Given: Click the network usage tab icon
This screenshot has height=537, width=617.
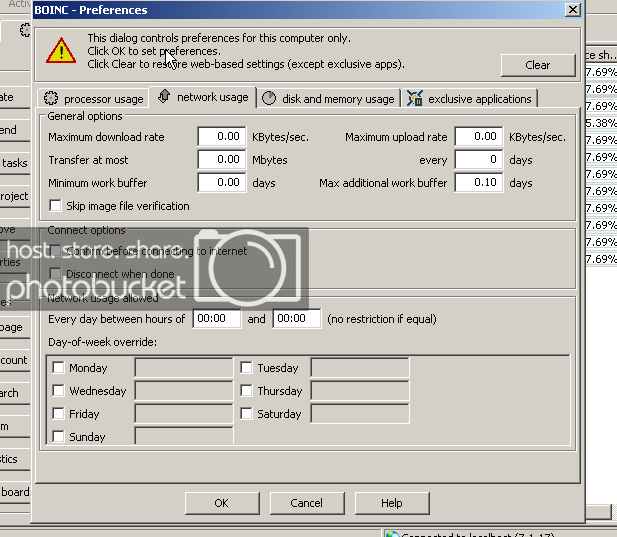Looking at the screenshot, I should 164,97.
